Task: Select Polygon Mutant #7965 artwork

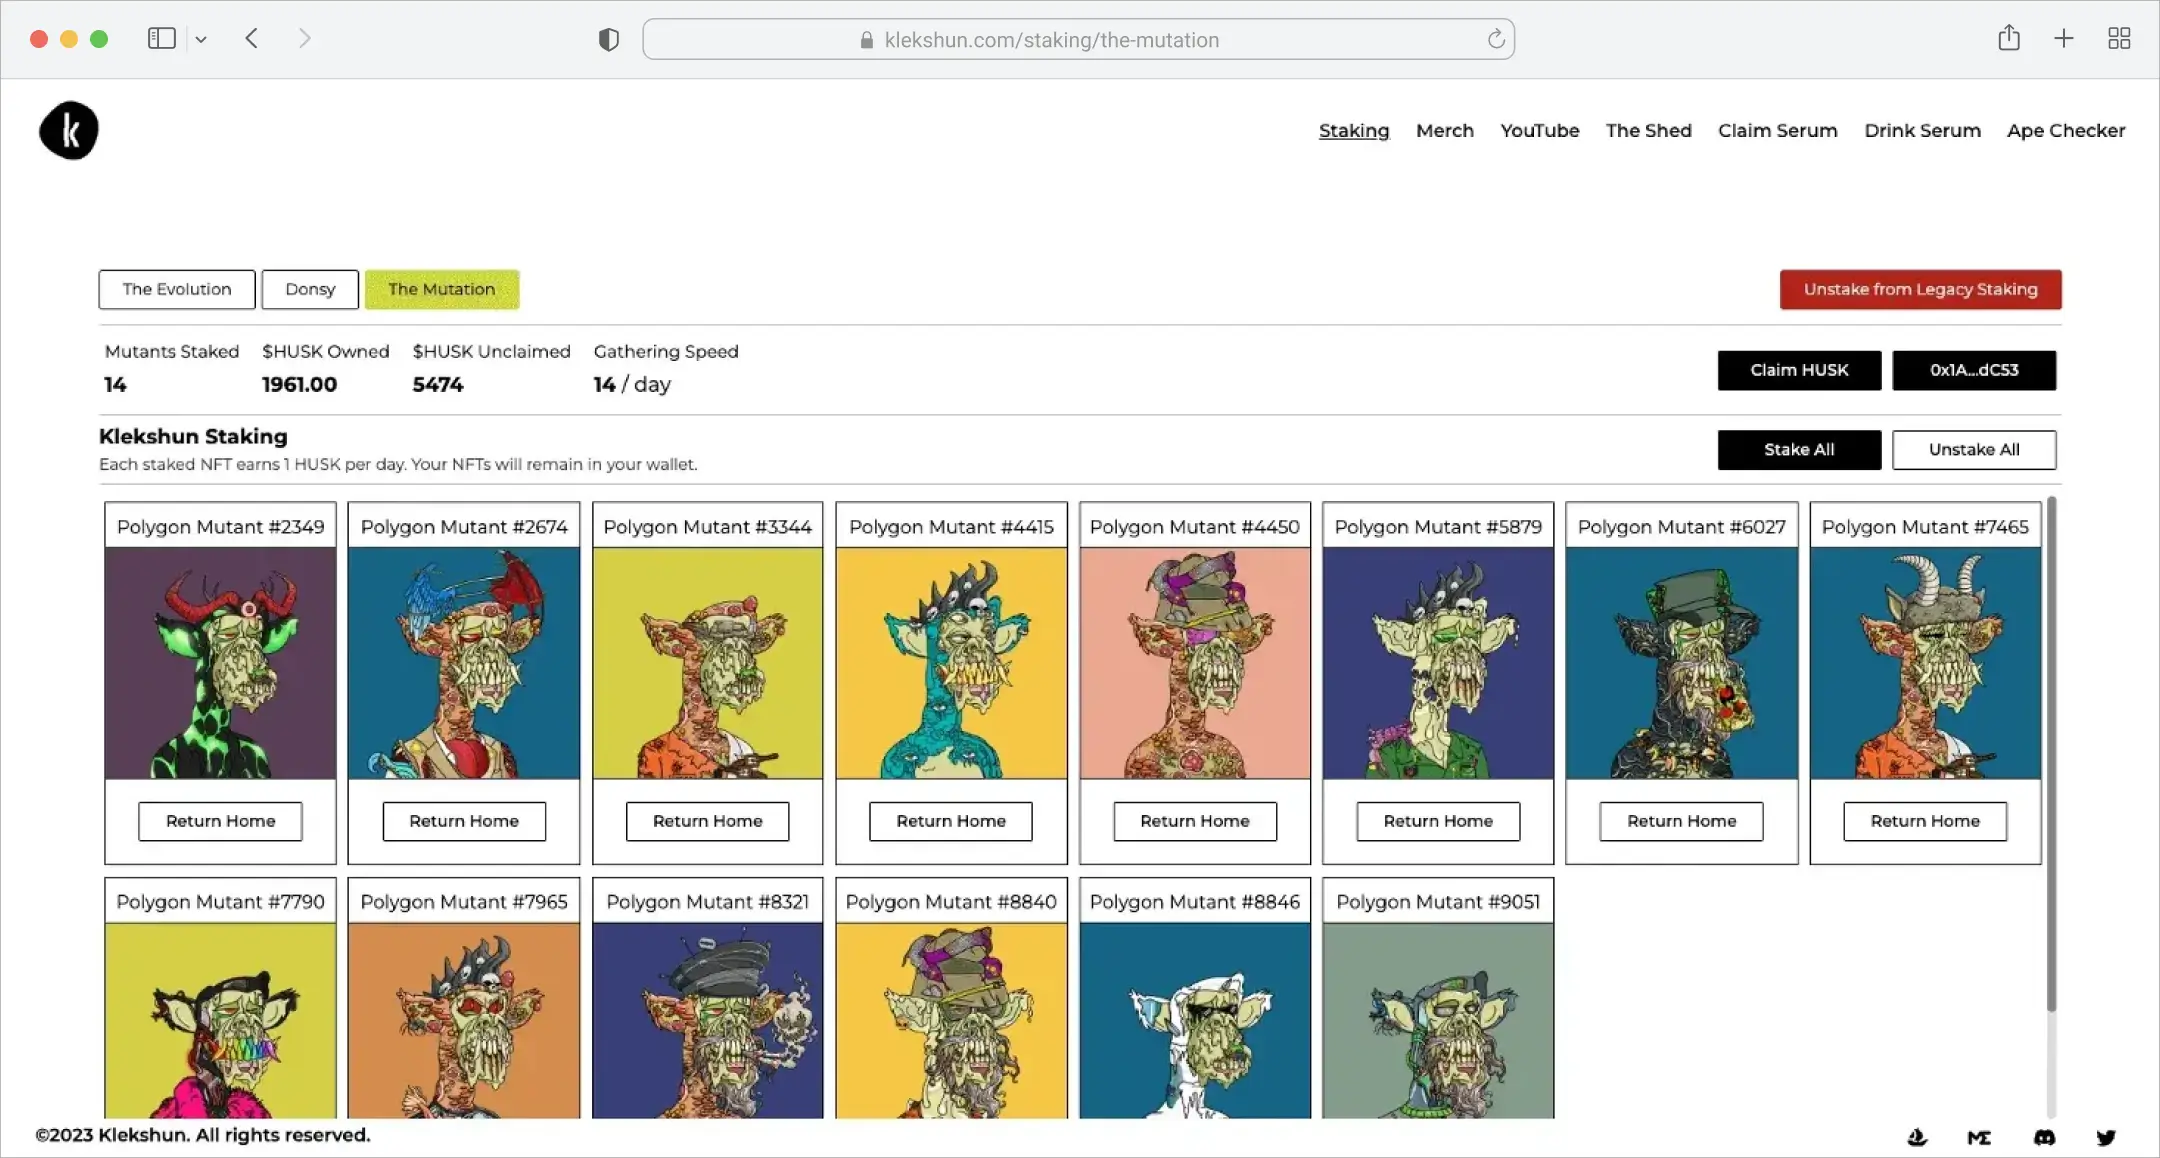Action: [464, 1020]
